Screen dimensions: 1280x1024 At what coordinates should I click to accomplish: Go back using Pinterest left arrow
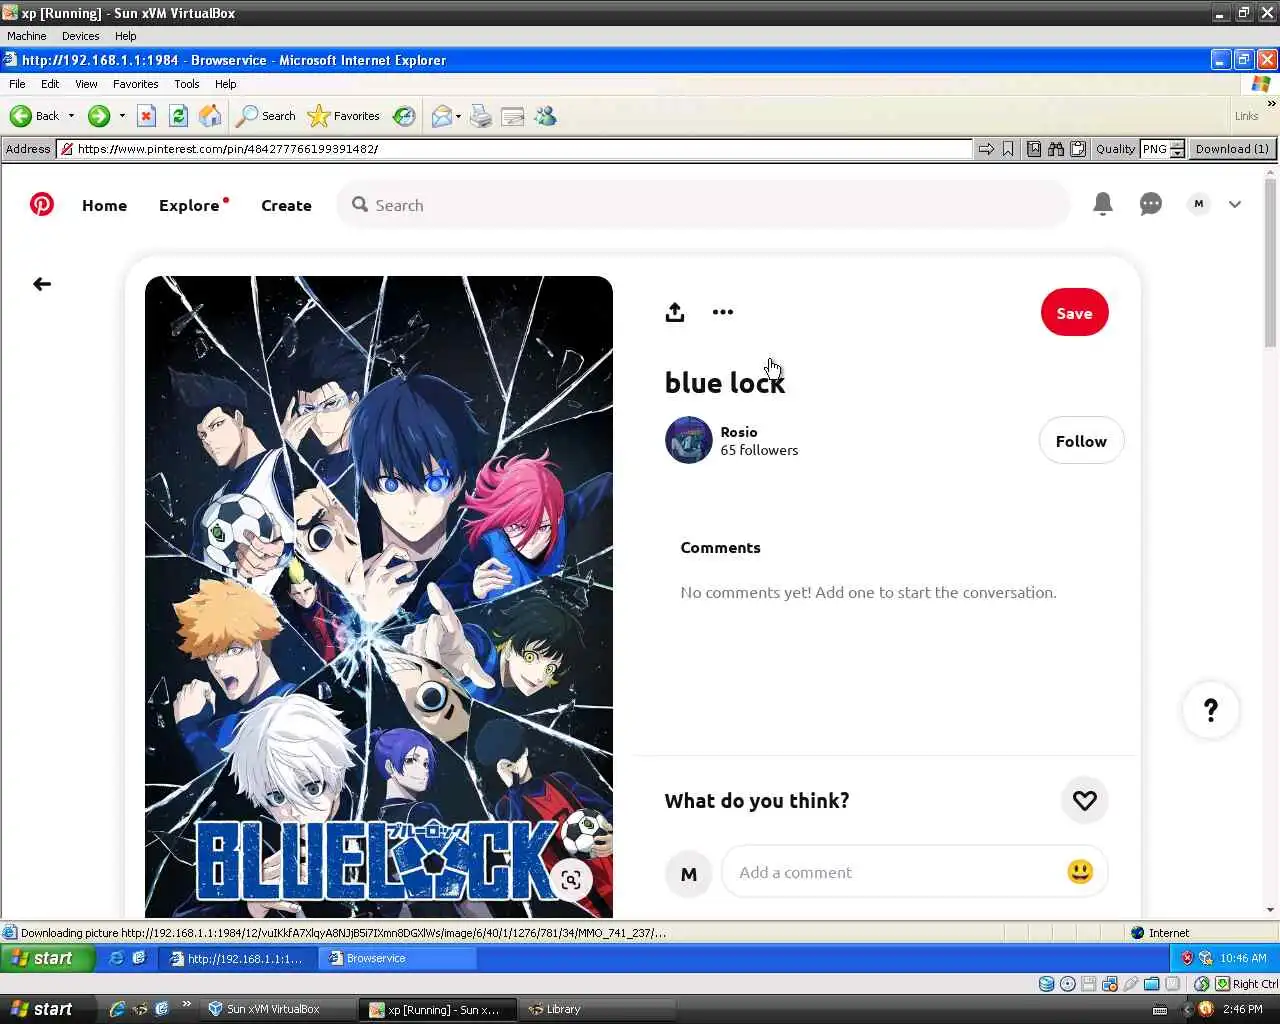(42, 284)
